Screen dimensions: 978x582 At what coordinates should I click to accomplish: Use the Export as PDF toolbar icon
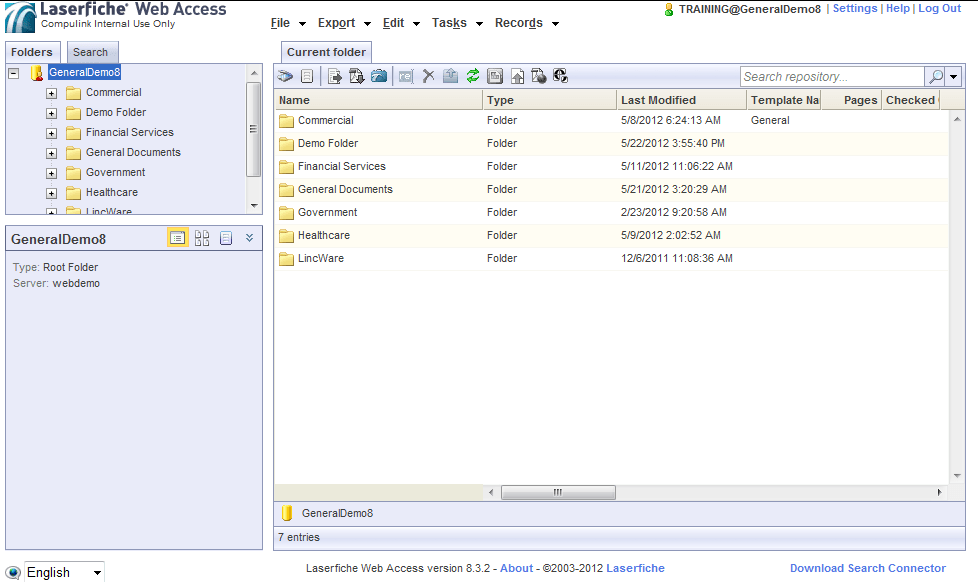(x=355, y=75)
